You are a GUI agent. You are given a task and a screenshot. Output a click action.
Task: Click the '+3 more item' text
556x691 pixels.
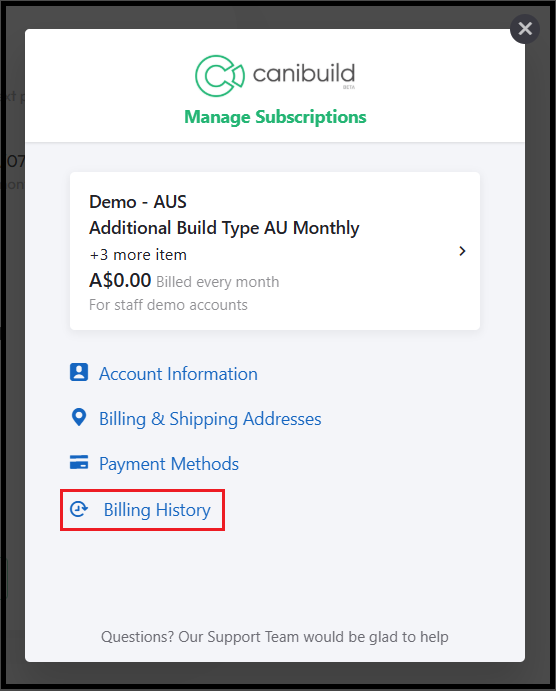[138, 255]
